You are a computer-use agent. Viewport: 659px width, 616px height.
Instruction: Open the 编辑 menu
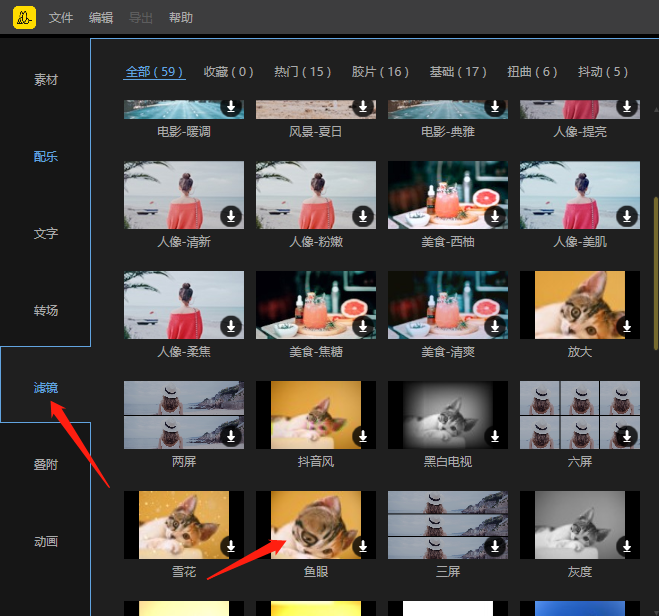tap(101, 18)
